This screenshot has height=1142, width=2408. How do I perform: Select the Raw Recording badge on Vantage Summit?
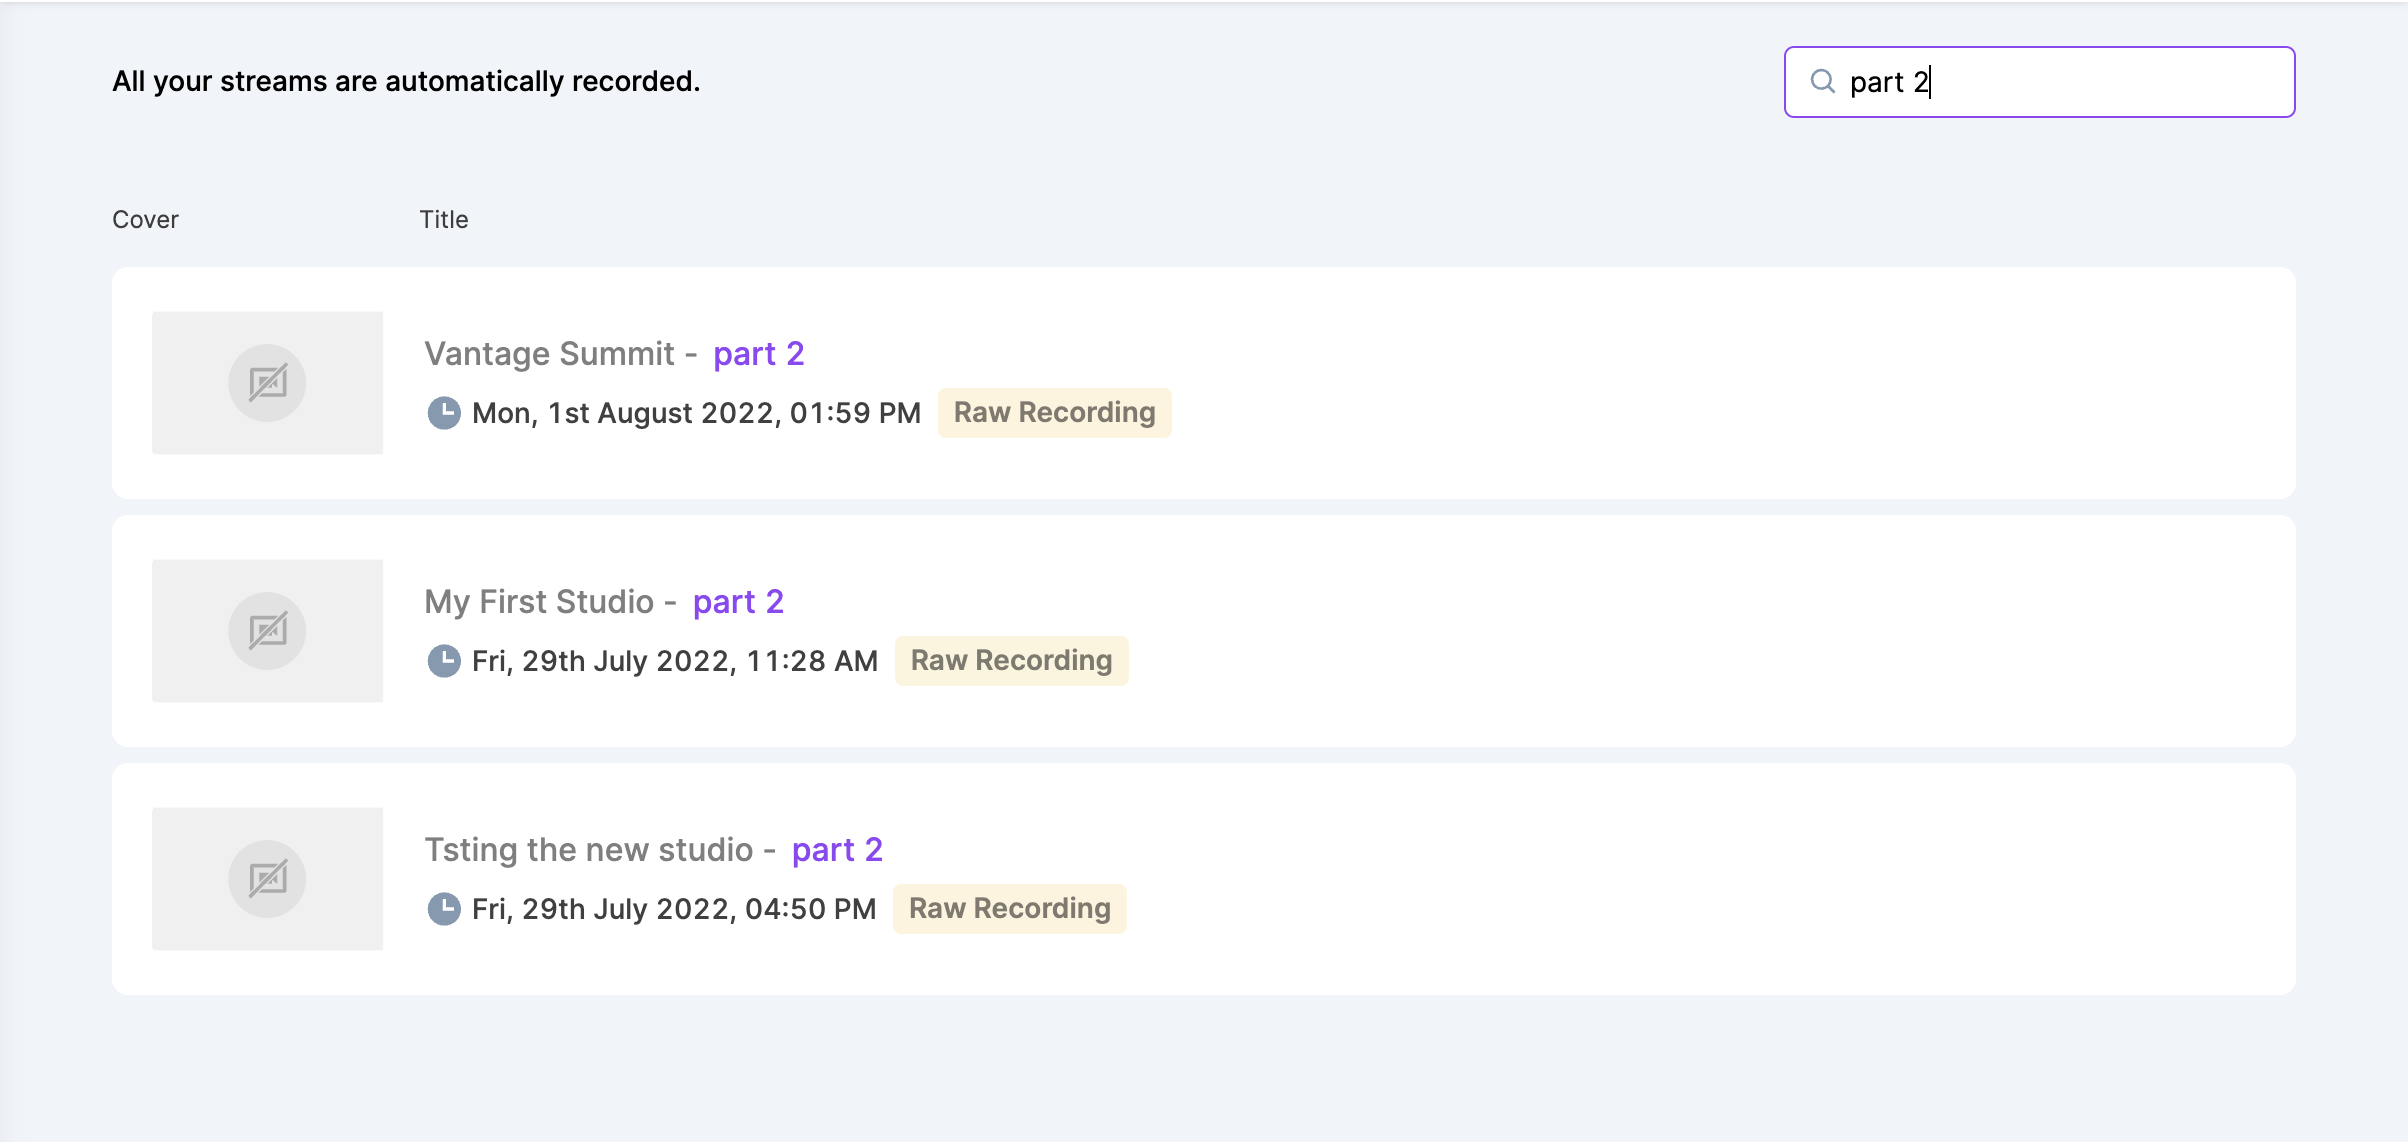pyautogui.click(x=1054, y=412)
